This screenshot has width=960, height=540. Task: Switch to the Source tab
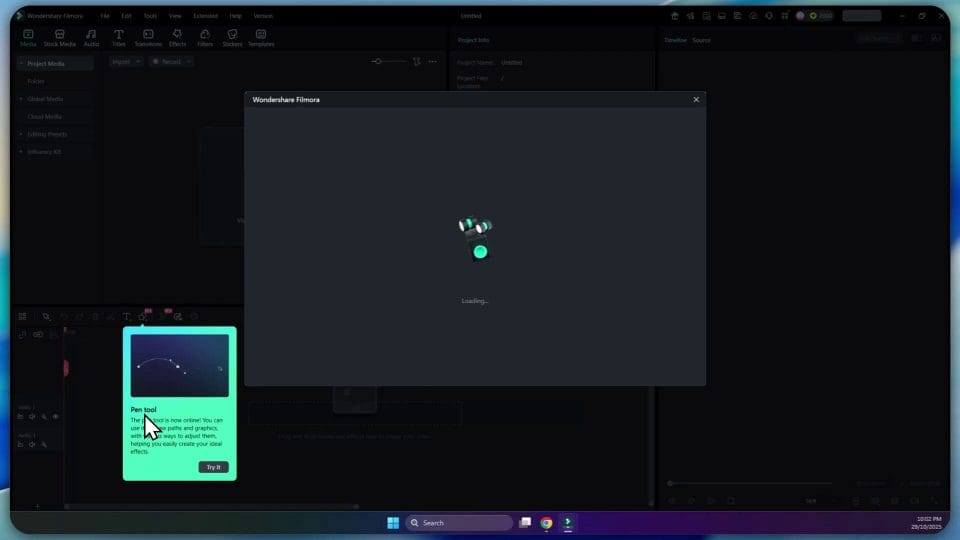(702, 40)
